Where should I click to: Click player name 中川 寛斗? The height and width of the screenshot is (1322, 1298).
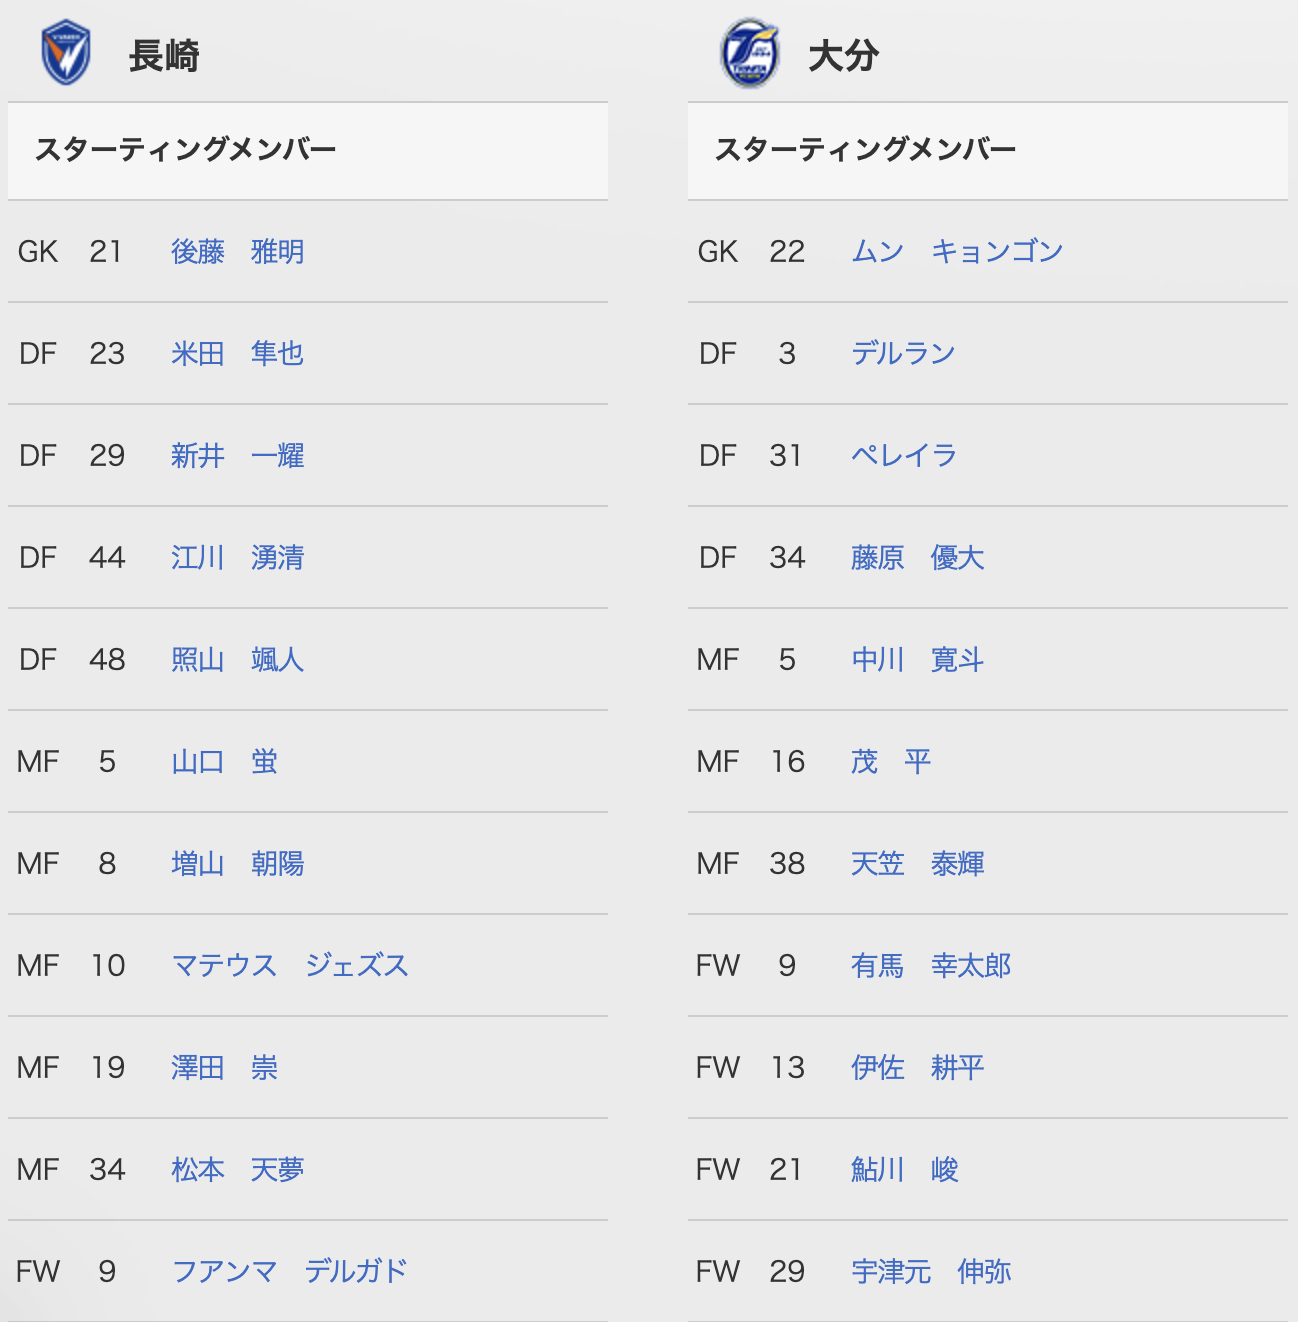point(918,659)
